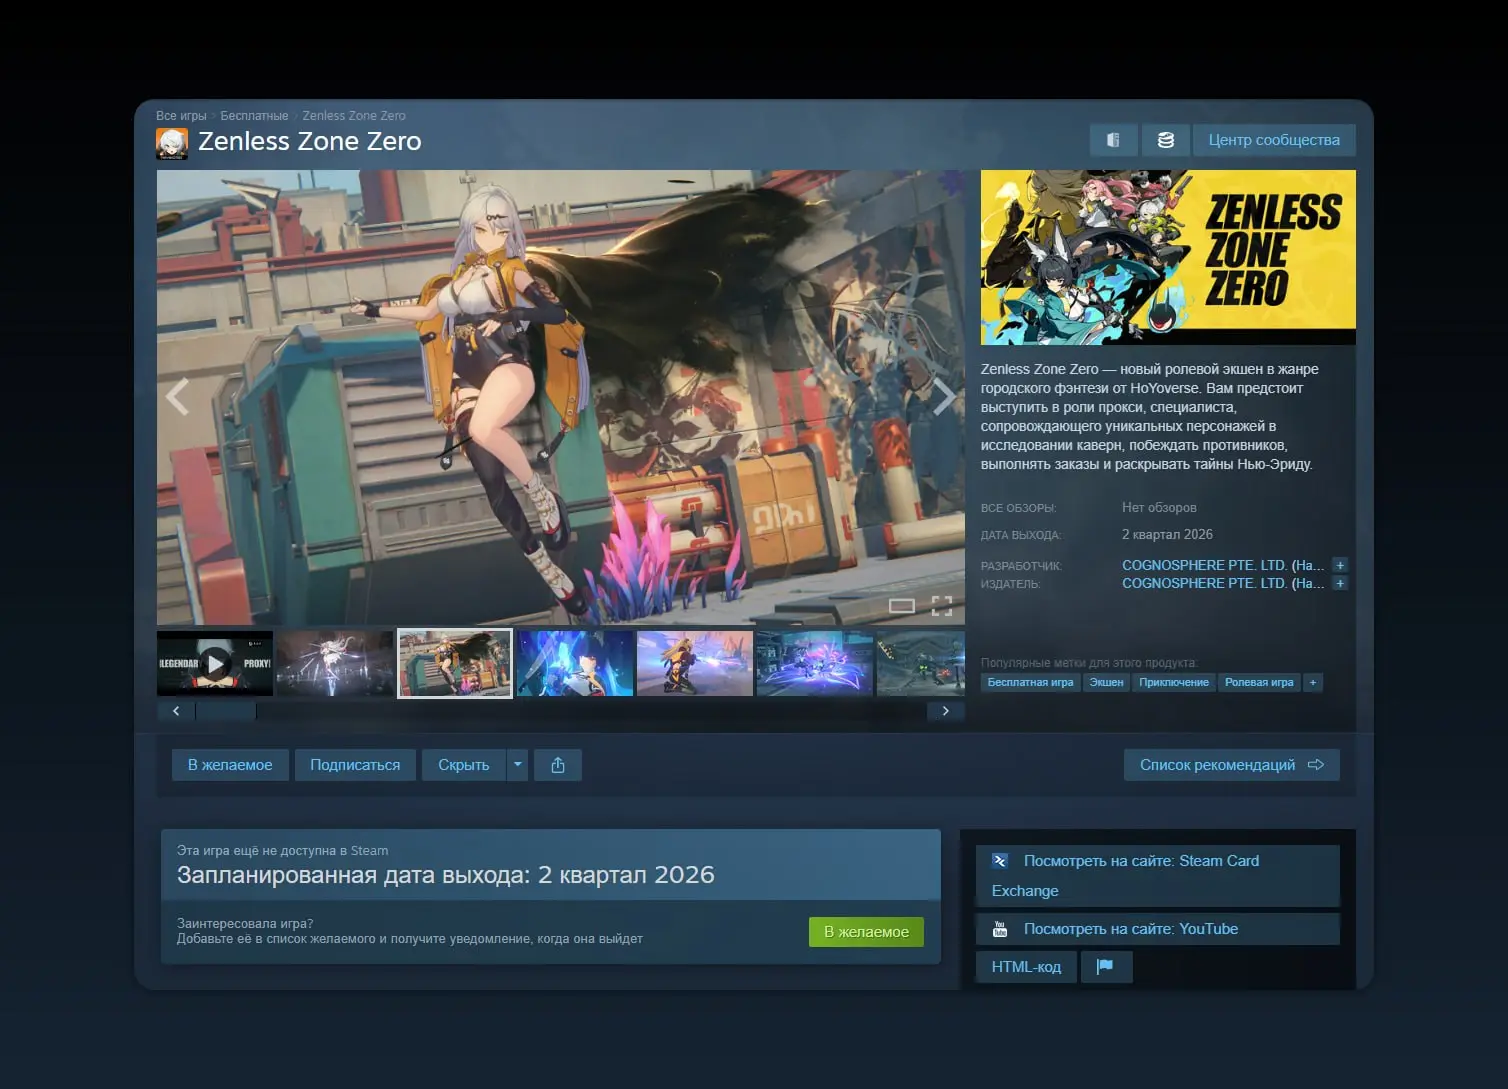Show previous screenshot with left arrow
1508x1089 pixels.
tap(178, 397)
